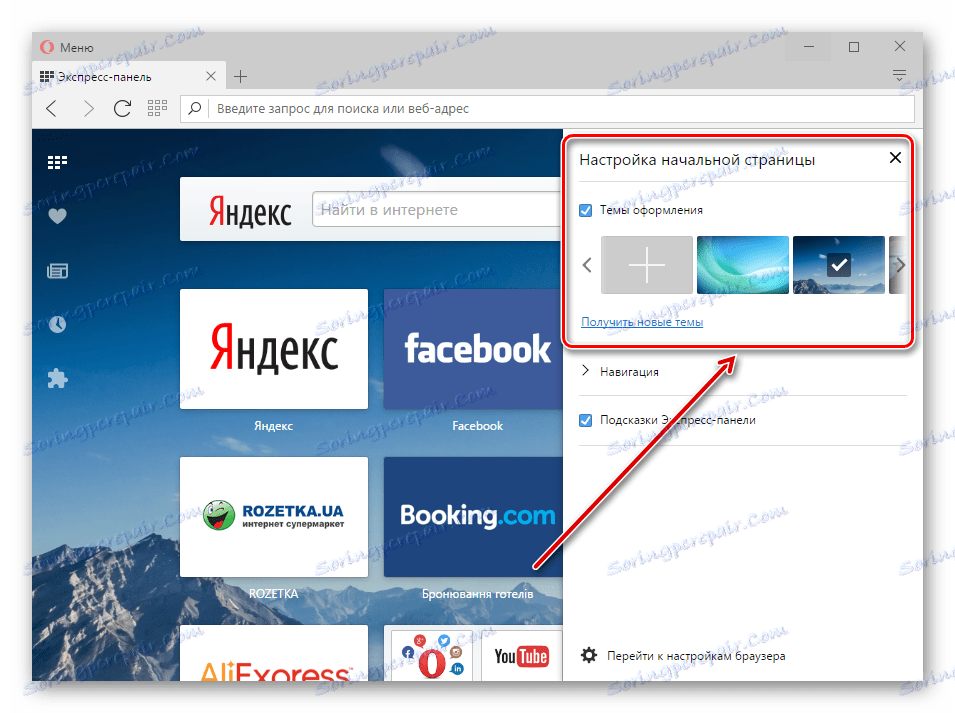Click the Получить новые темы link

point(642,321)
